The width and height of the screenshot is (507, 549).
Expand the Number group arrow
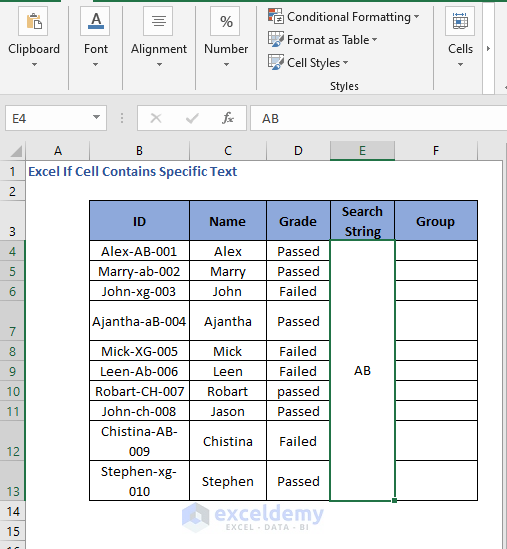pos(226,64)
